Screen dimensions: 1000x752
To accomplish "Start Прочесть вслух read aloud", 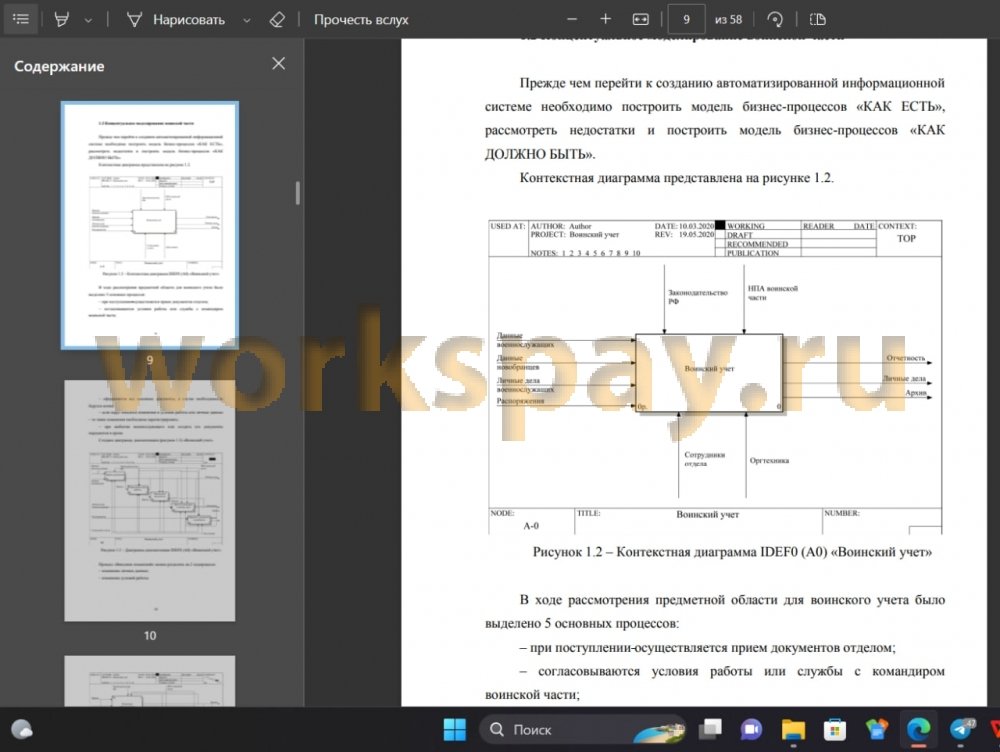I will click(361, 20).
